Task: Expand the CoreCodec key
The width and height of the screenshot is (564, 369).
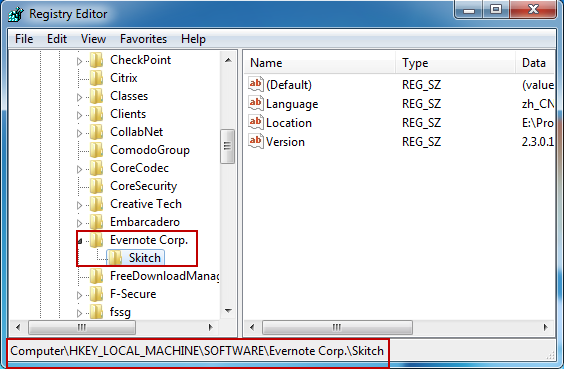Action: (79, 169)
